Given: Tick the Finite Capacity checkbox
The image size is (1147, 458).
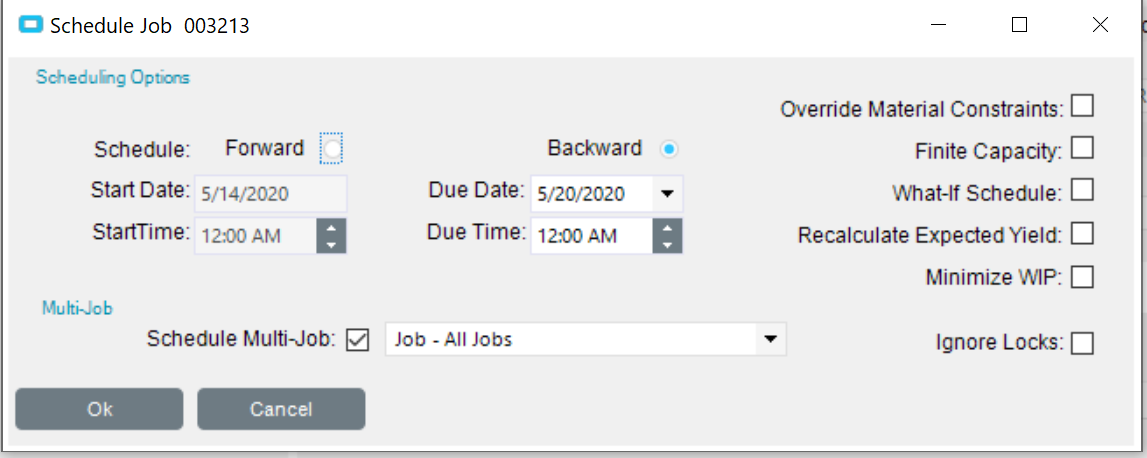Looking at the screenshot, I should [x=1082, y=148].
